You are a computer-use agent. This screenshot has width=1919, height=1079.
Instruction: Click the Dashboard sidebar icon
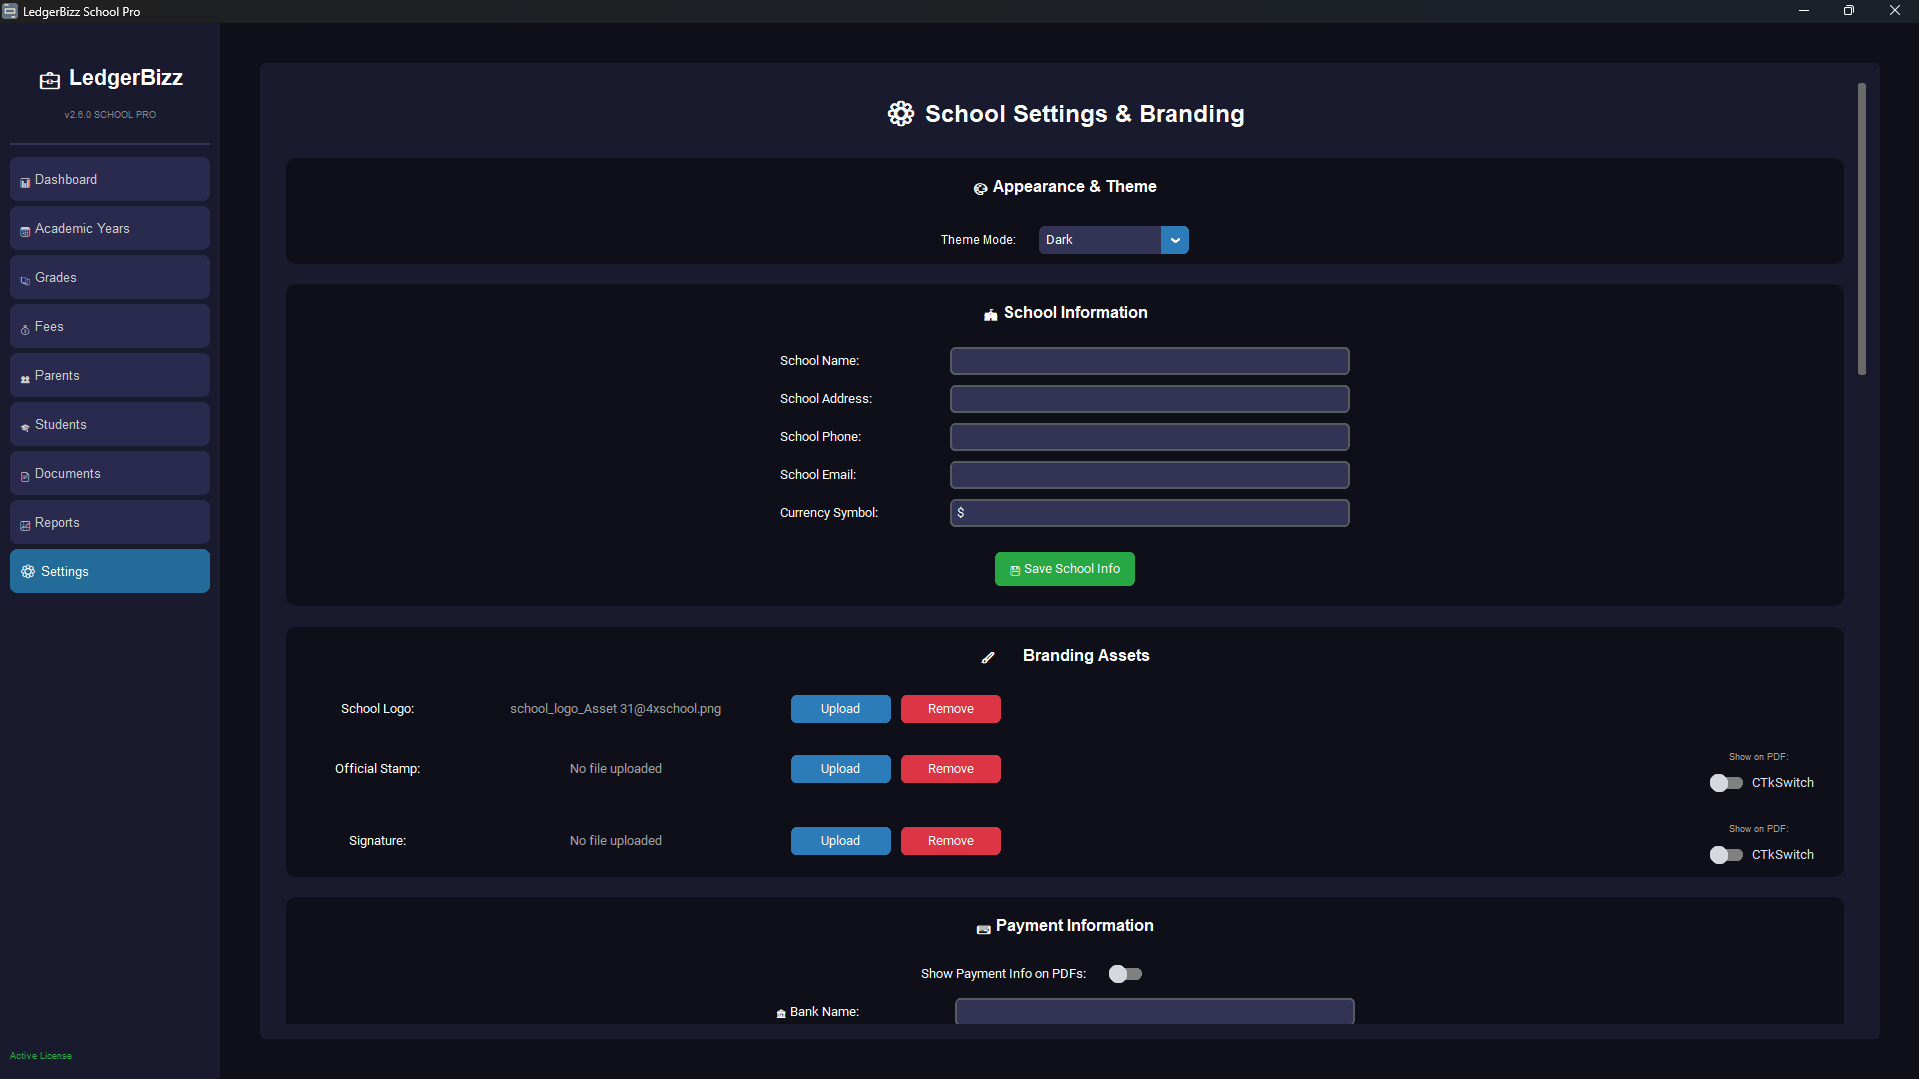(x=25, y=182)
